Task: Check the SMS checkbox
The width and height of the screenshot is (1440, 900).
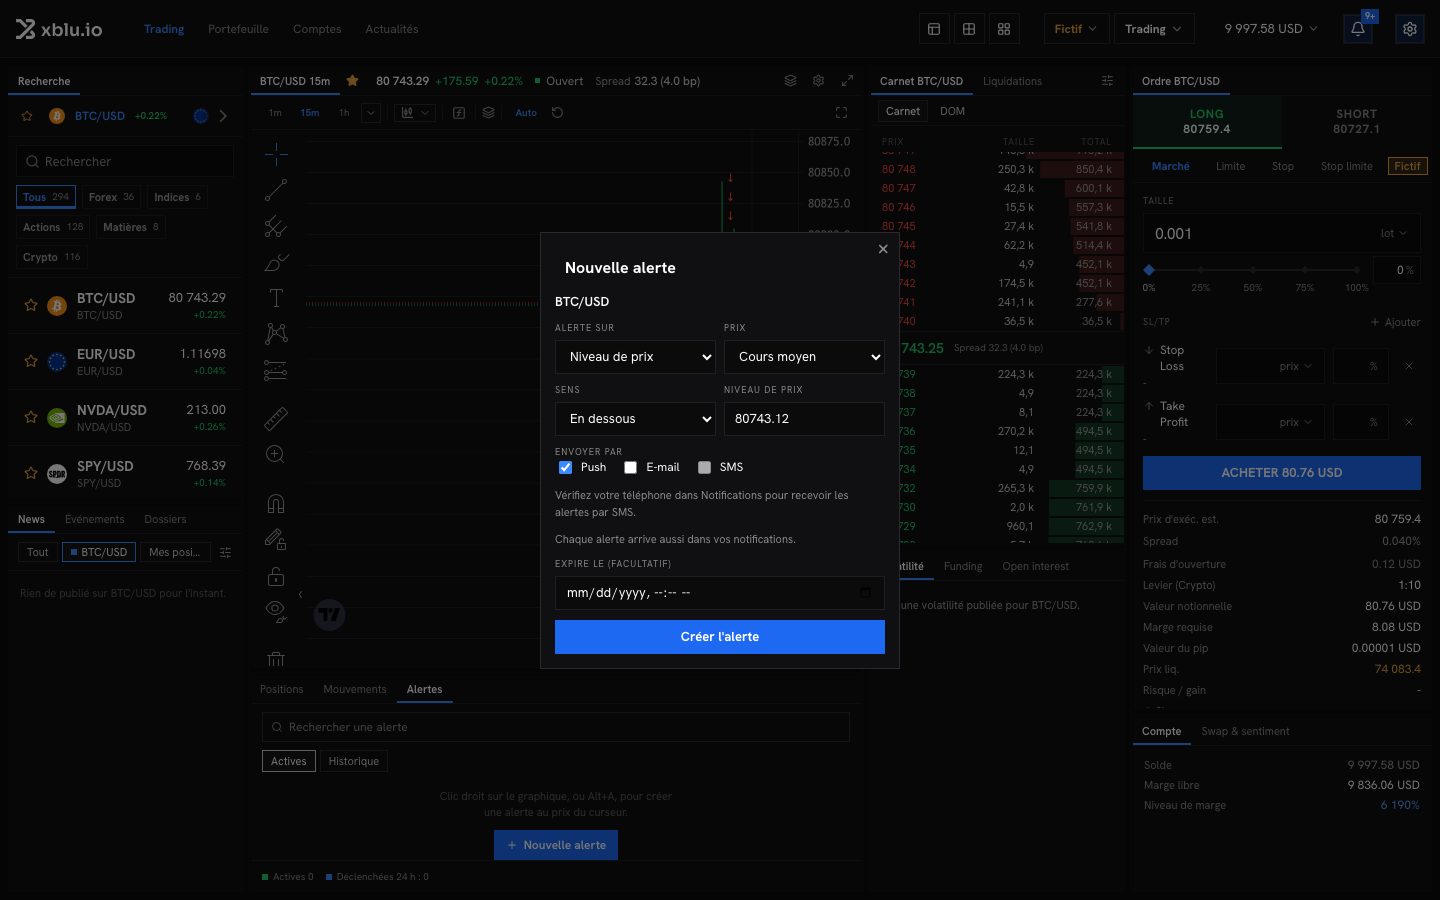Action: click(704, 467)
